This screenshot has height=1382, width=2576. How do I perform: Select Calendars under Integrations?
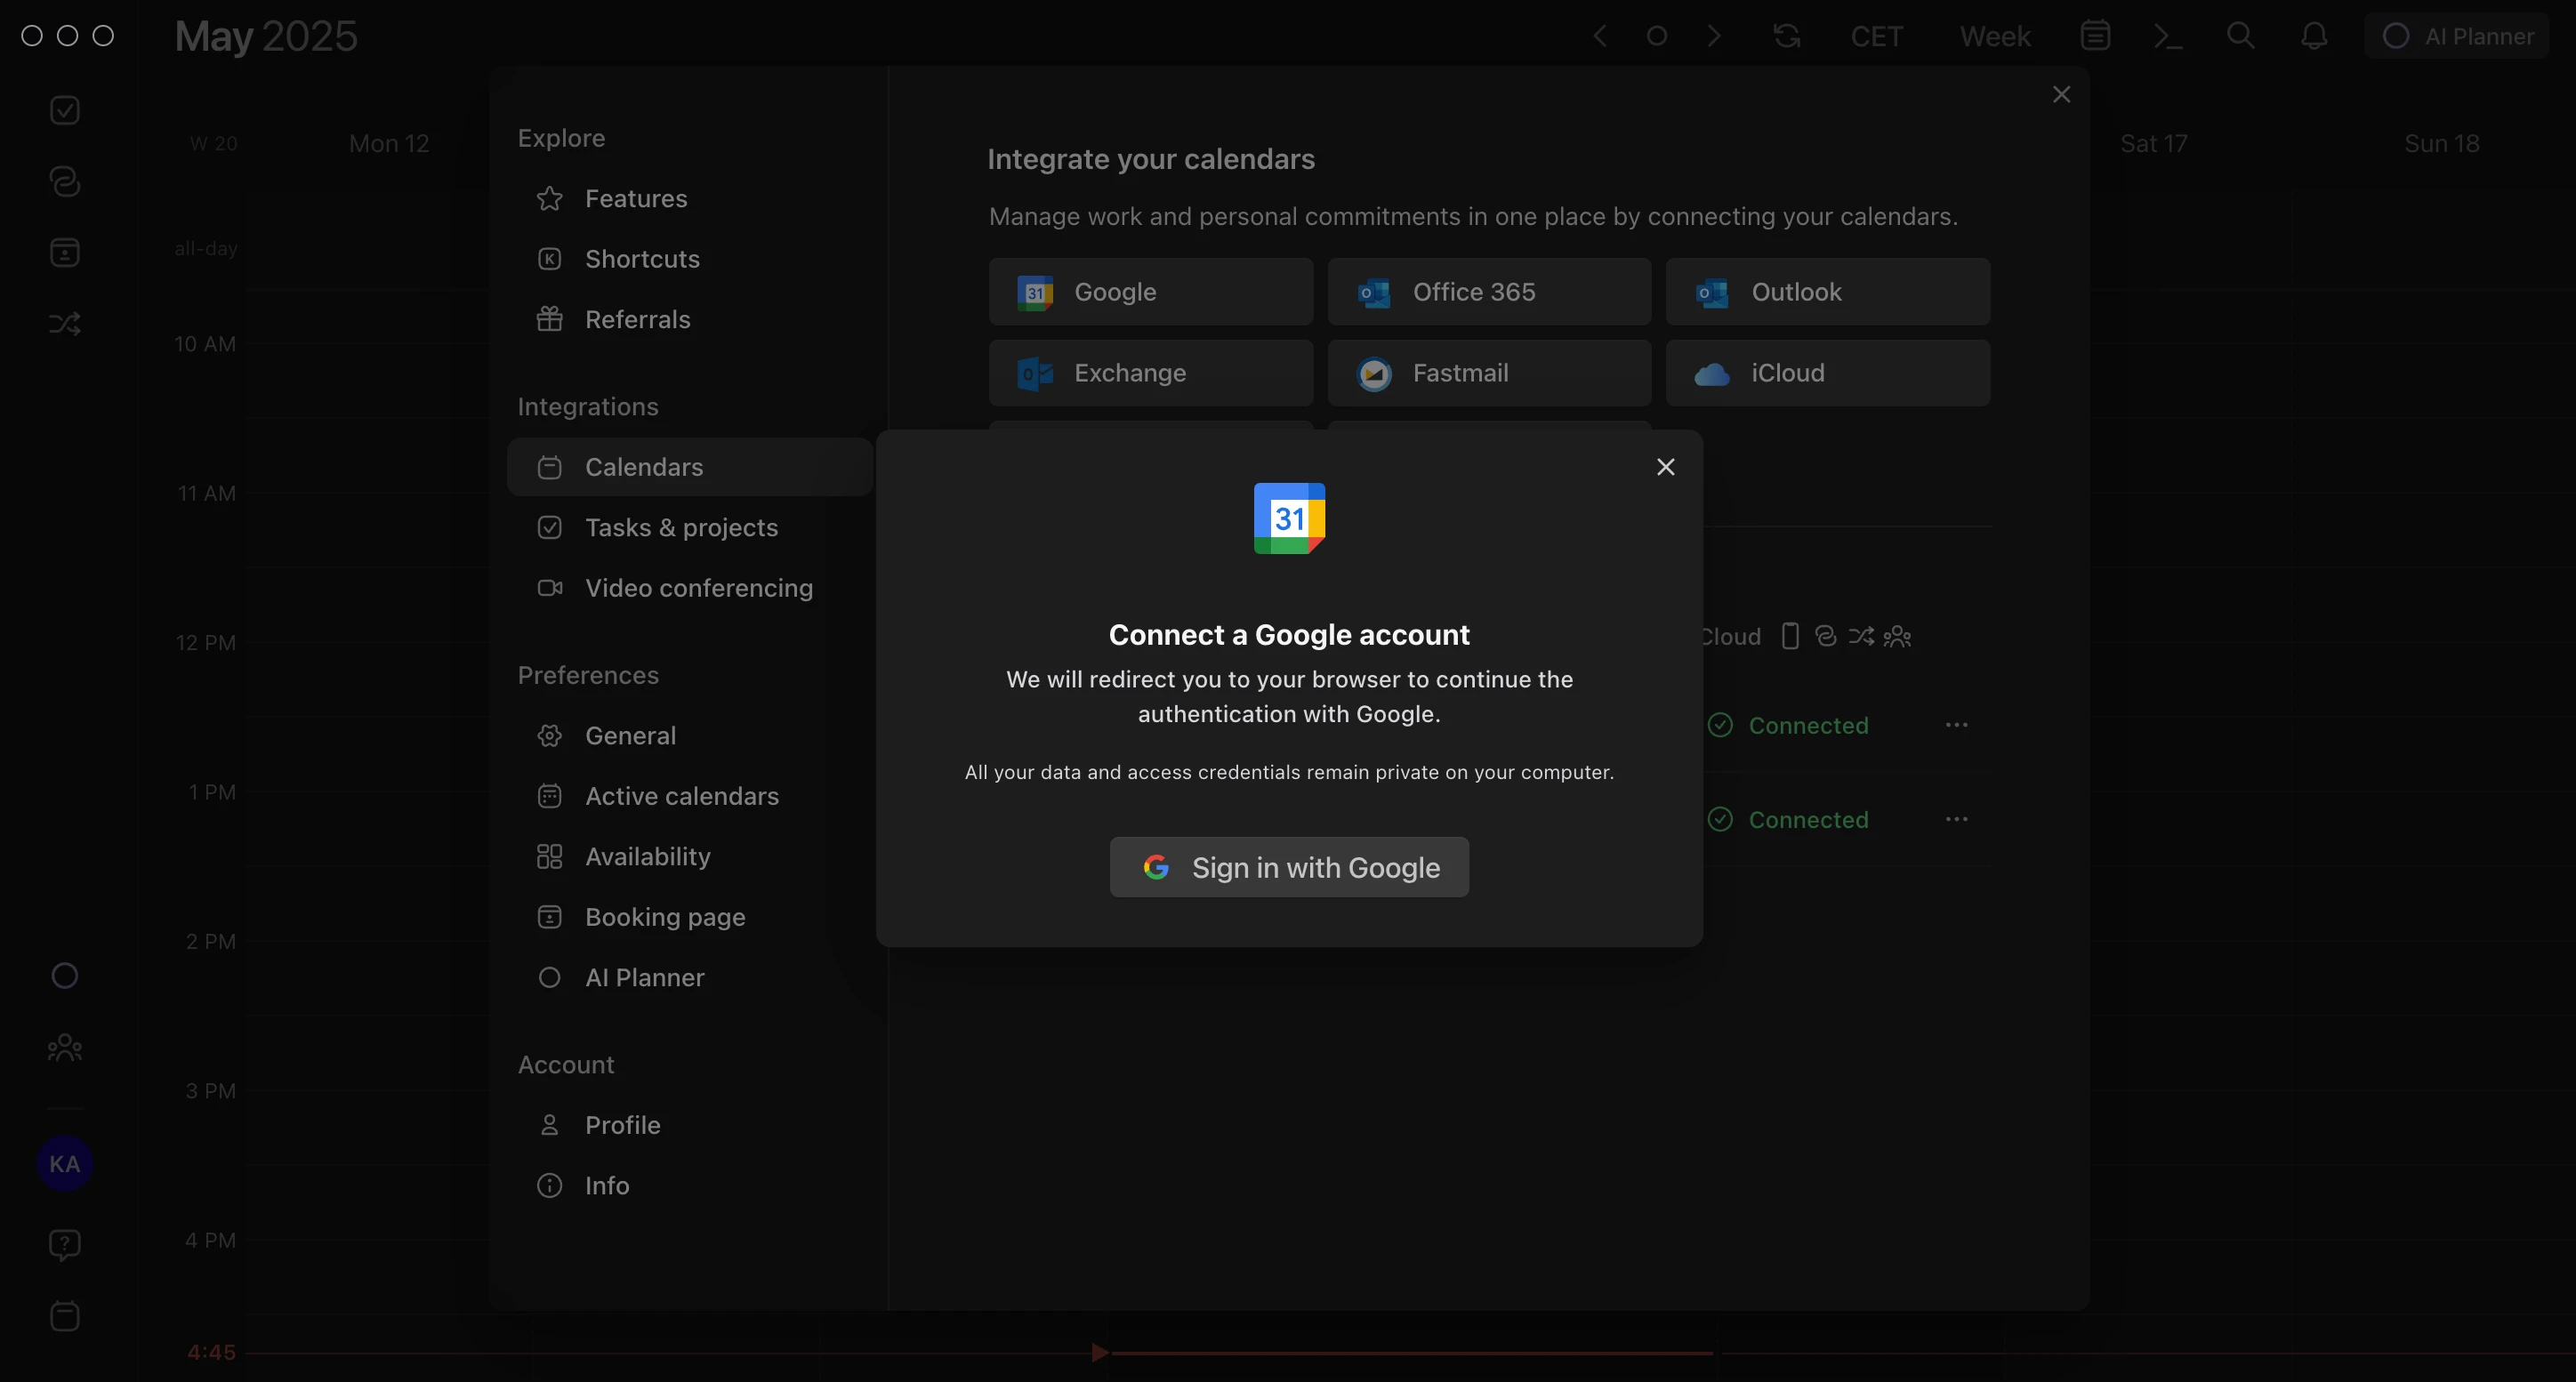tap(690, 467)
